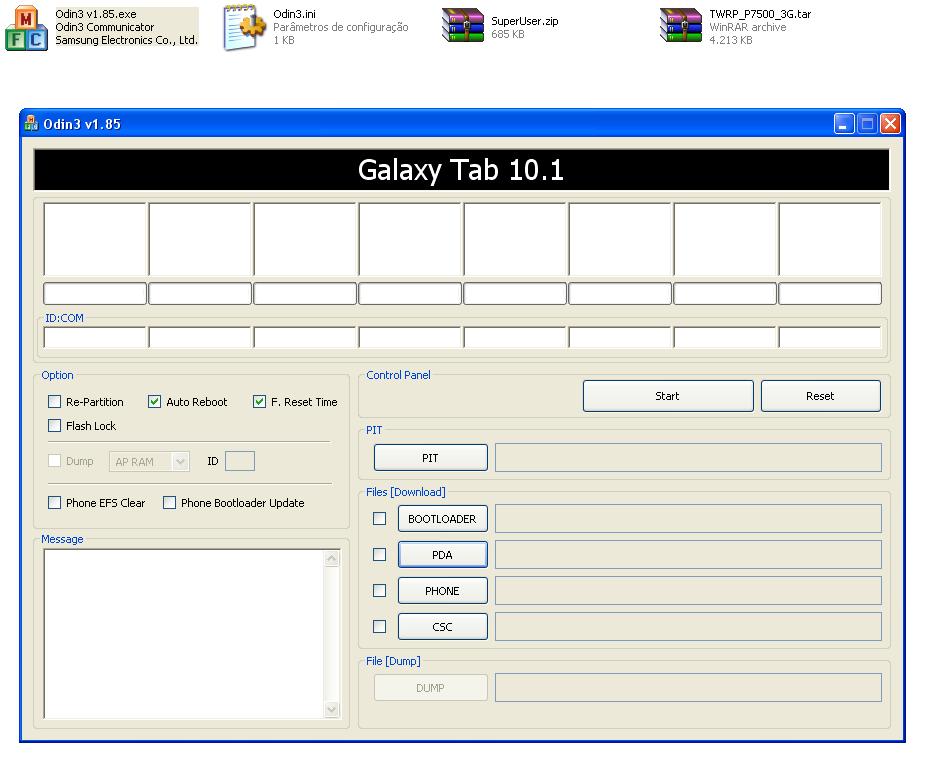Select the SuperUser.zip archive icon

(x=463, y=25)
